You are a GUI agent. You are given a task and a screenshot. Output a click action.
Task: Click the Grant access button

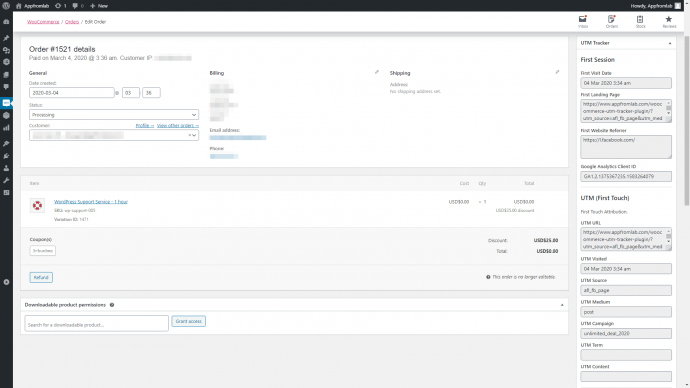[x=188, y=321]
